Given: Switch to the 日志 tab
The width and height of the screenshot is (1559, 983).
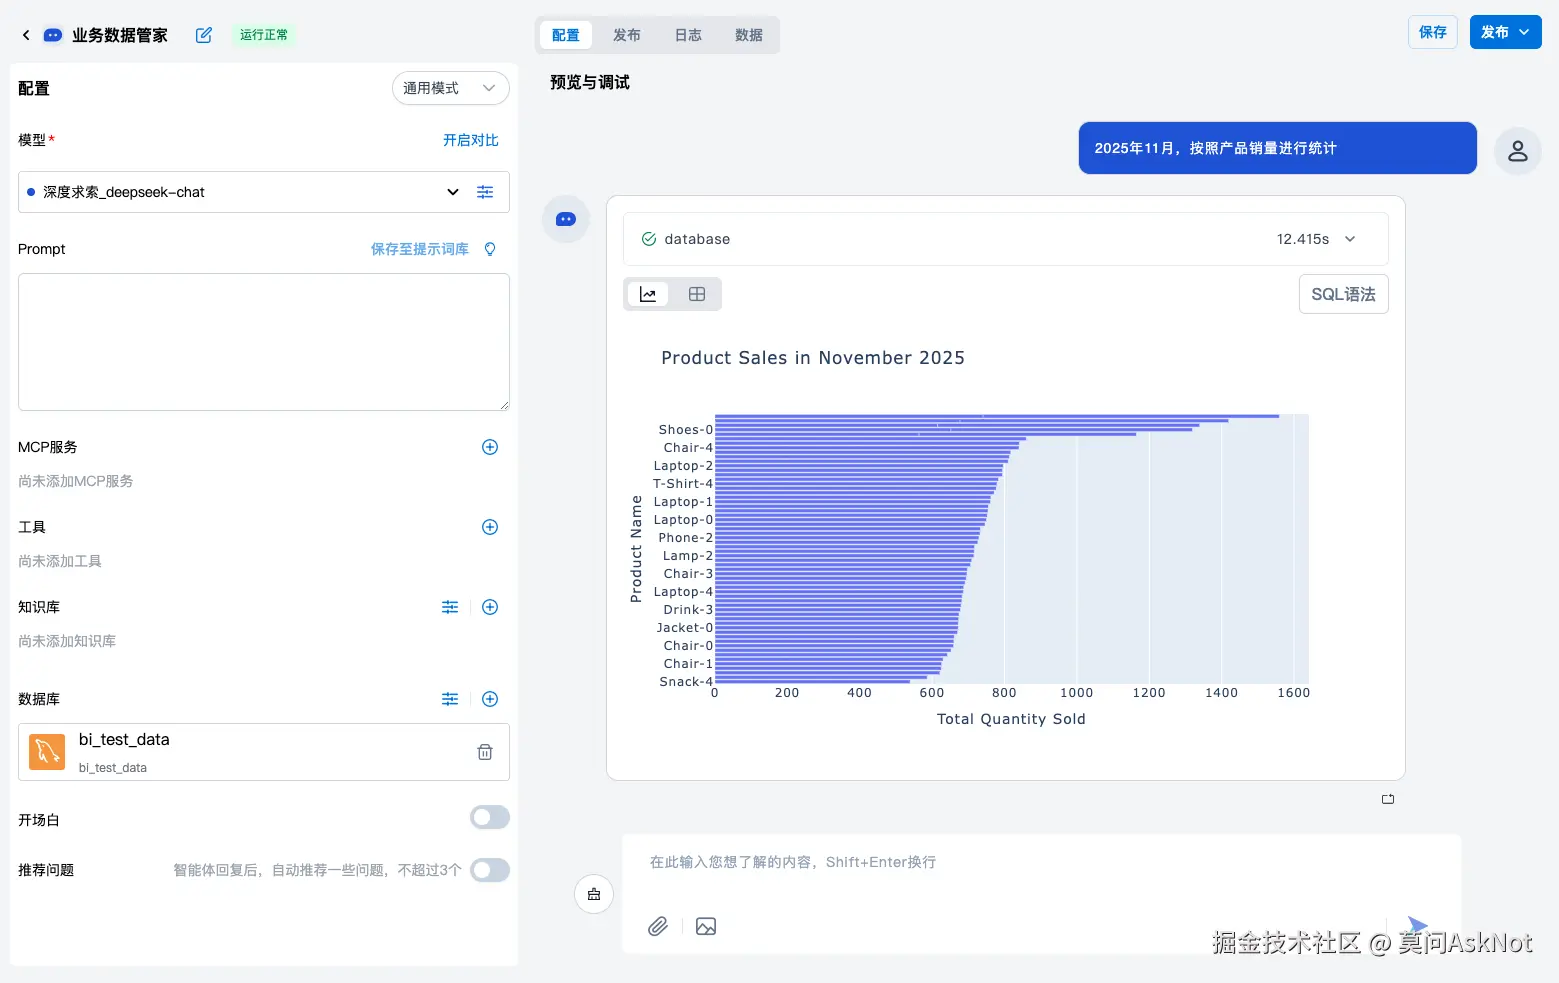Looking at the screenshot, I should pyautogui.click(x=688, y=35).
